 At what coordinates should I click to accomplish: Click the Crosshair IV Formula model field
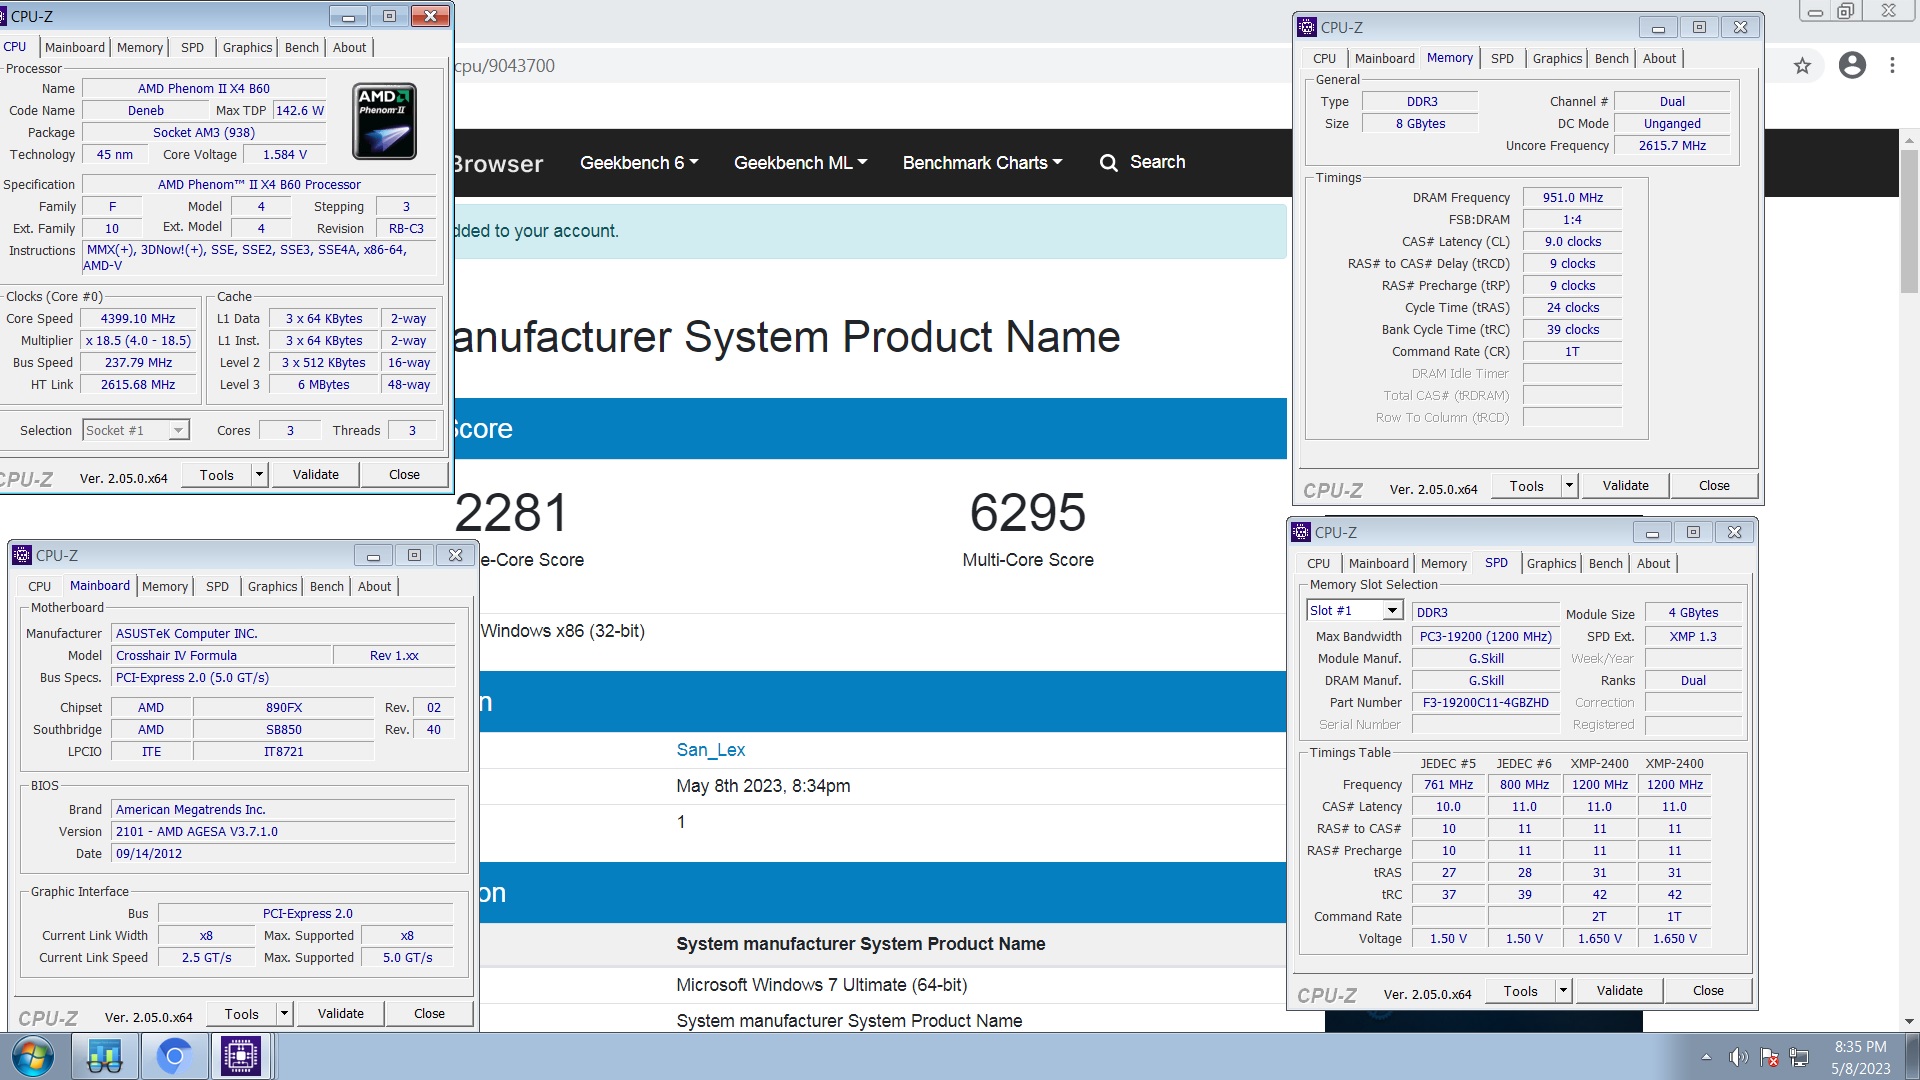click(x=221, y=656)
